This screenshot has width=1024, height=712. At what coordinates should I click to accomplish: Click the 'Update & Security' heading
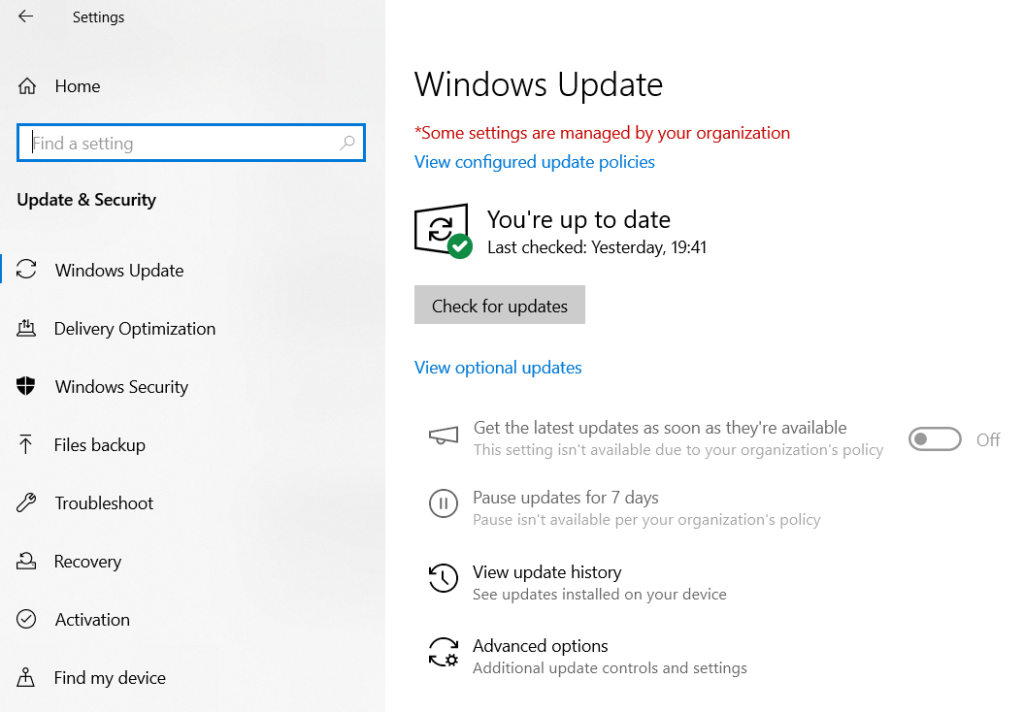pos(86,200)
